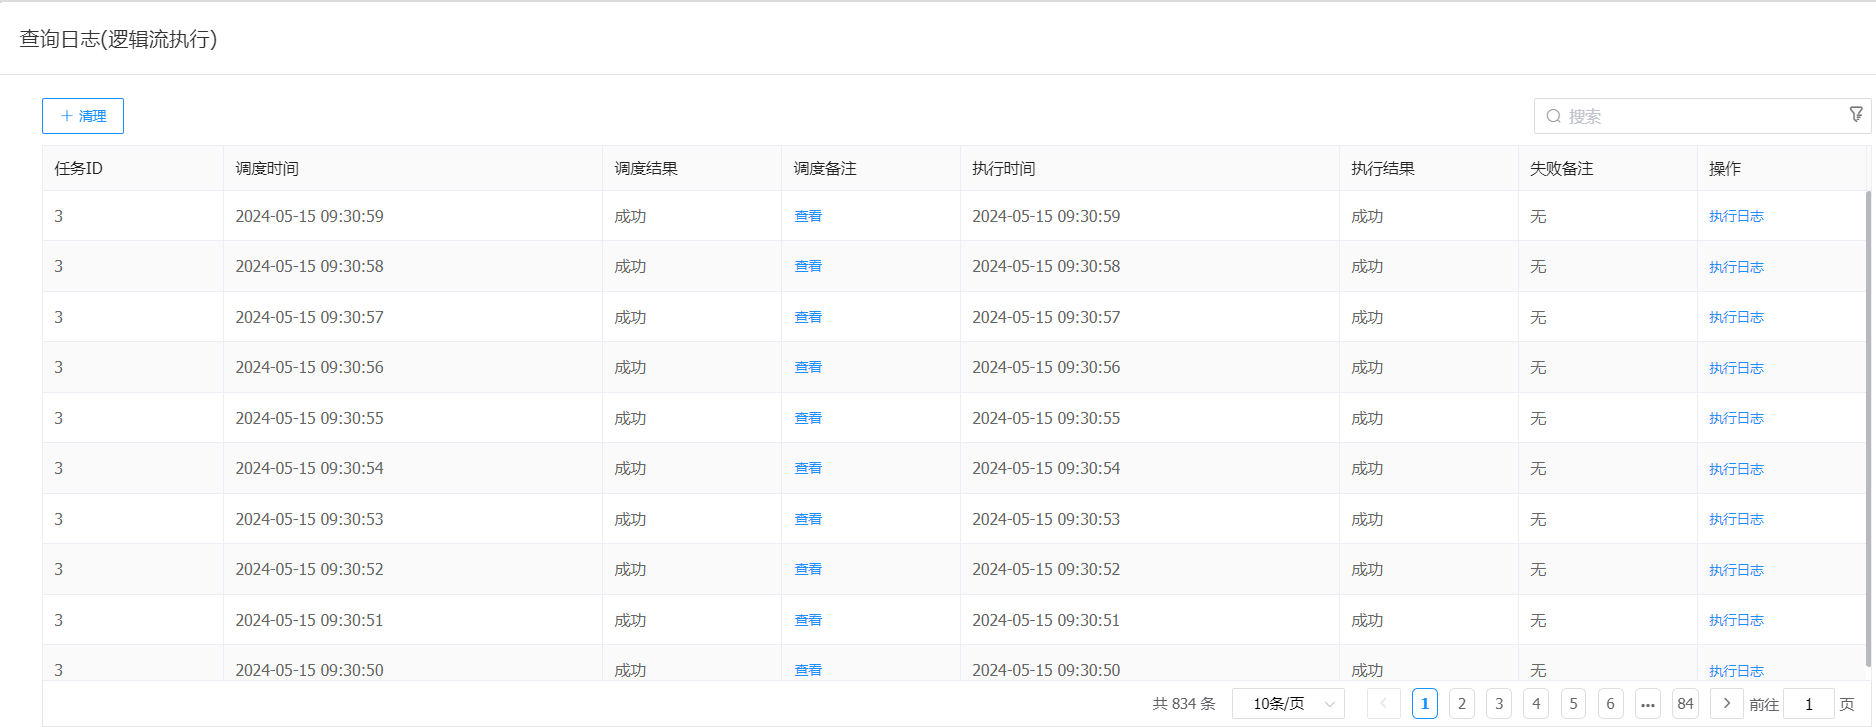1876x727 pixels.
Task: Click the previous page arrow
Action: click(1383, 704)
